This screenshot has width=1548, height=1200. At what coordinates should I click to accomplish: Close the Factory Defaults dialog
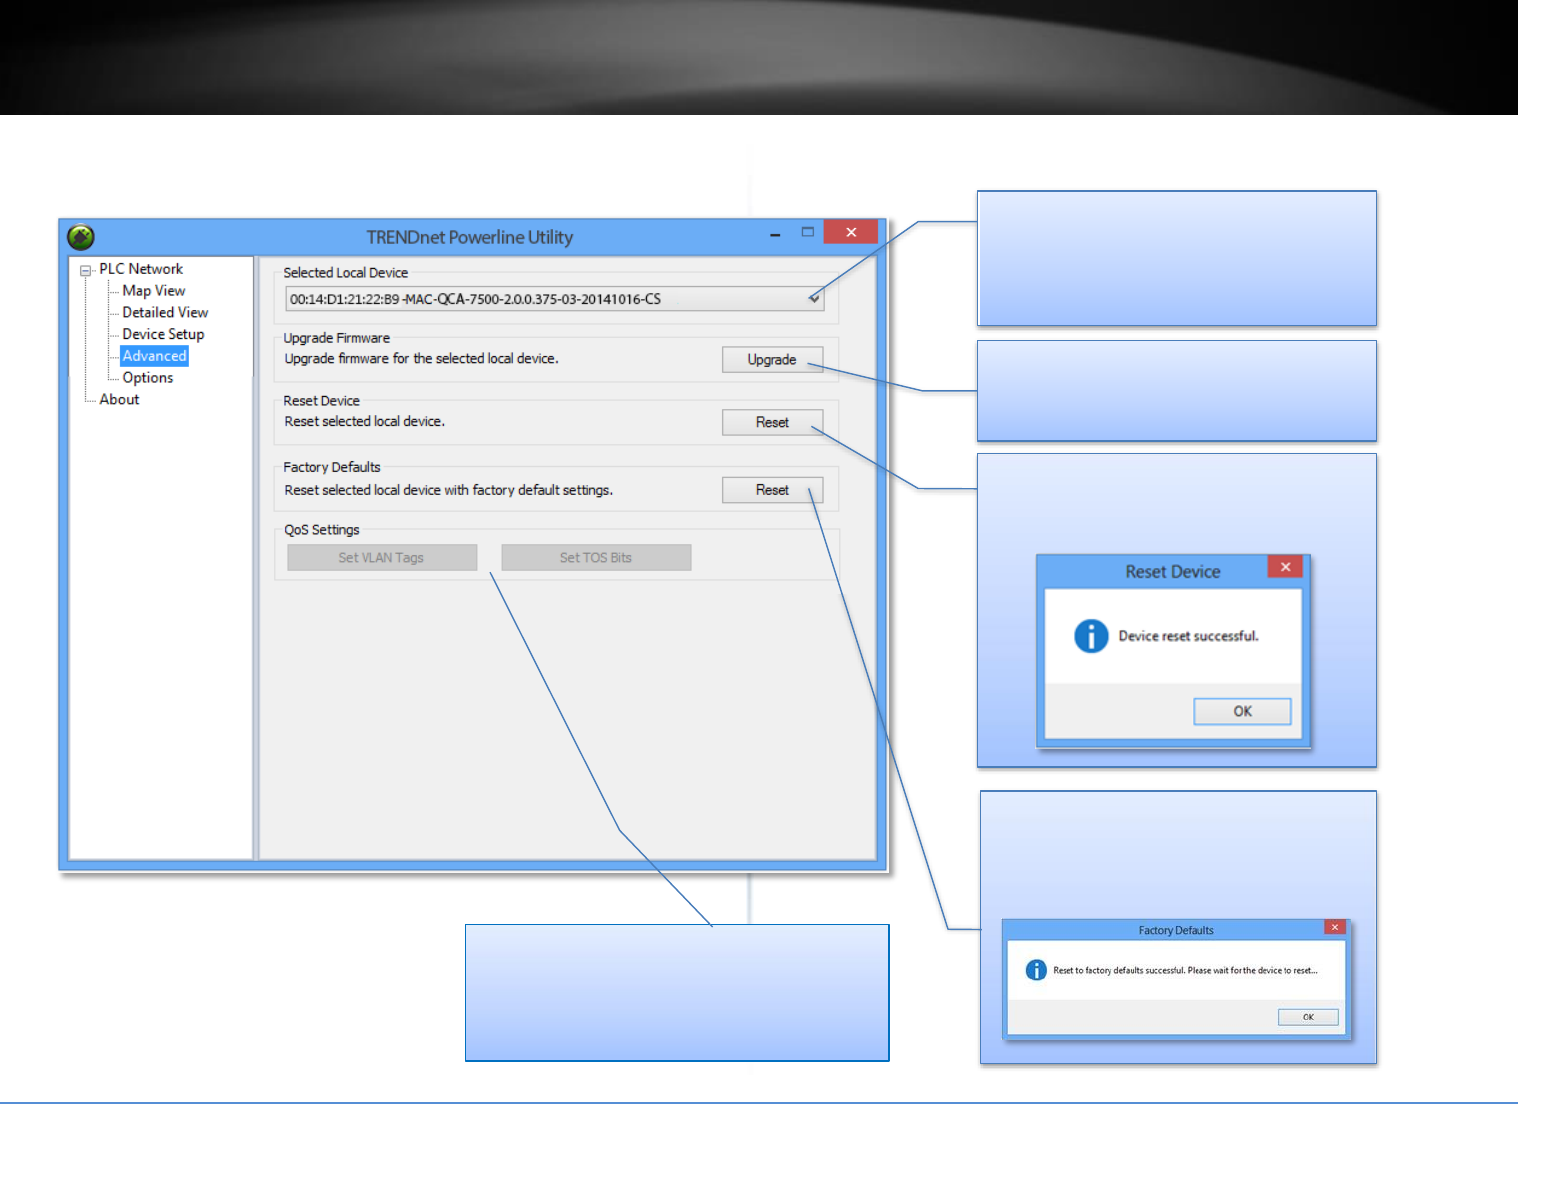[1334, 927]
